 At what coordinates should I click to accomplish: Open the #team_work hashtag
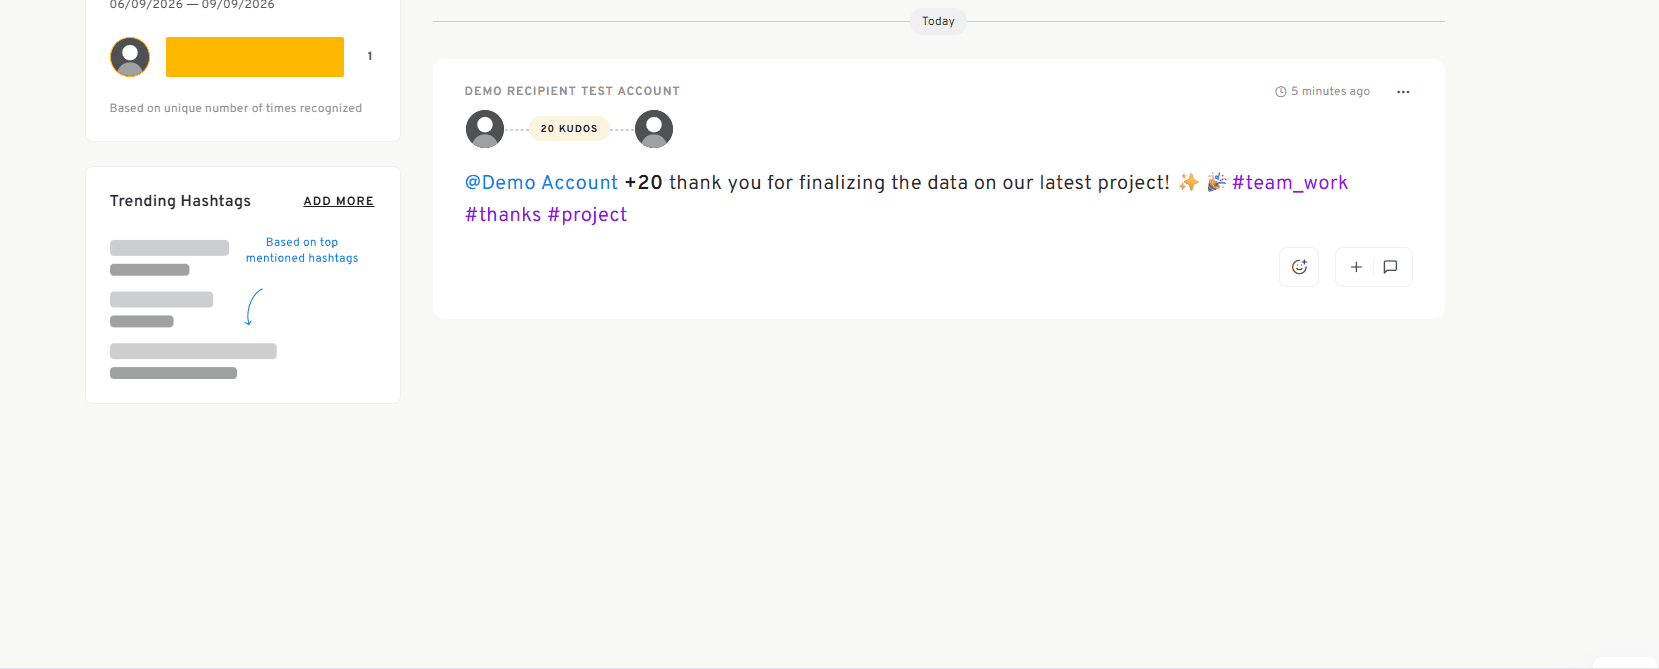1290,183
